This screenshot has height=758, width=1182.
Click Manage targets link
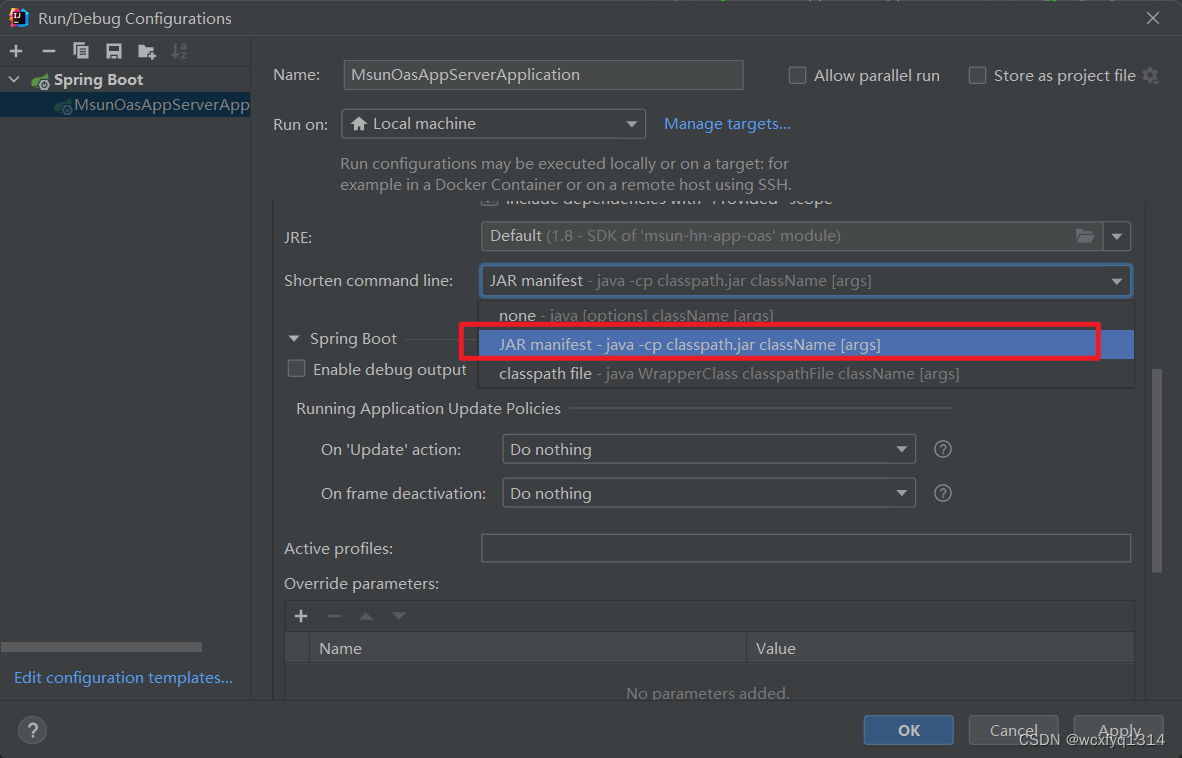[x=727, y=124]
